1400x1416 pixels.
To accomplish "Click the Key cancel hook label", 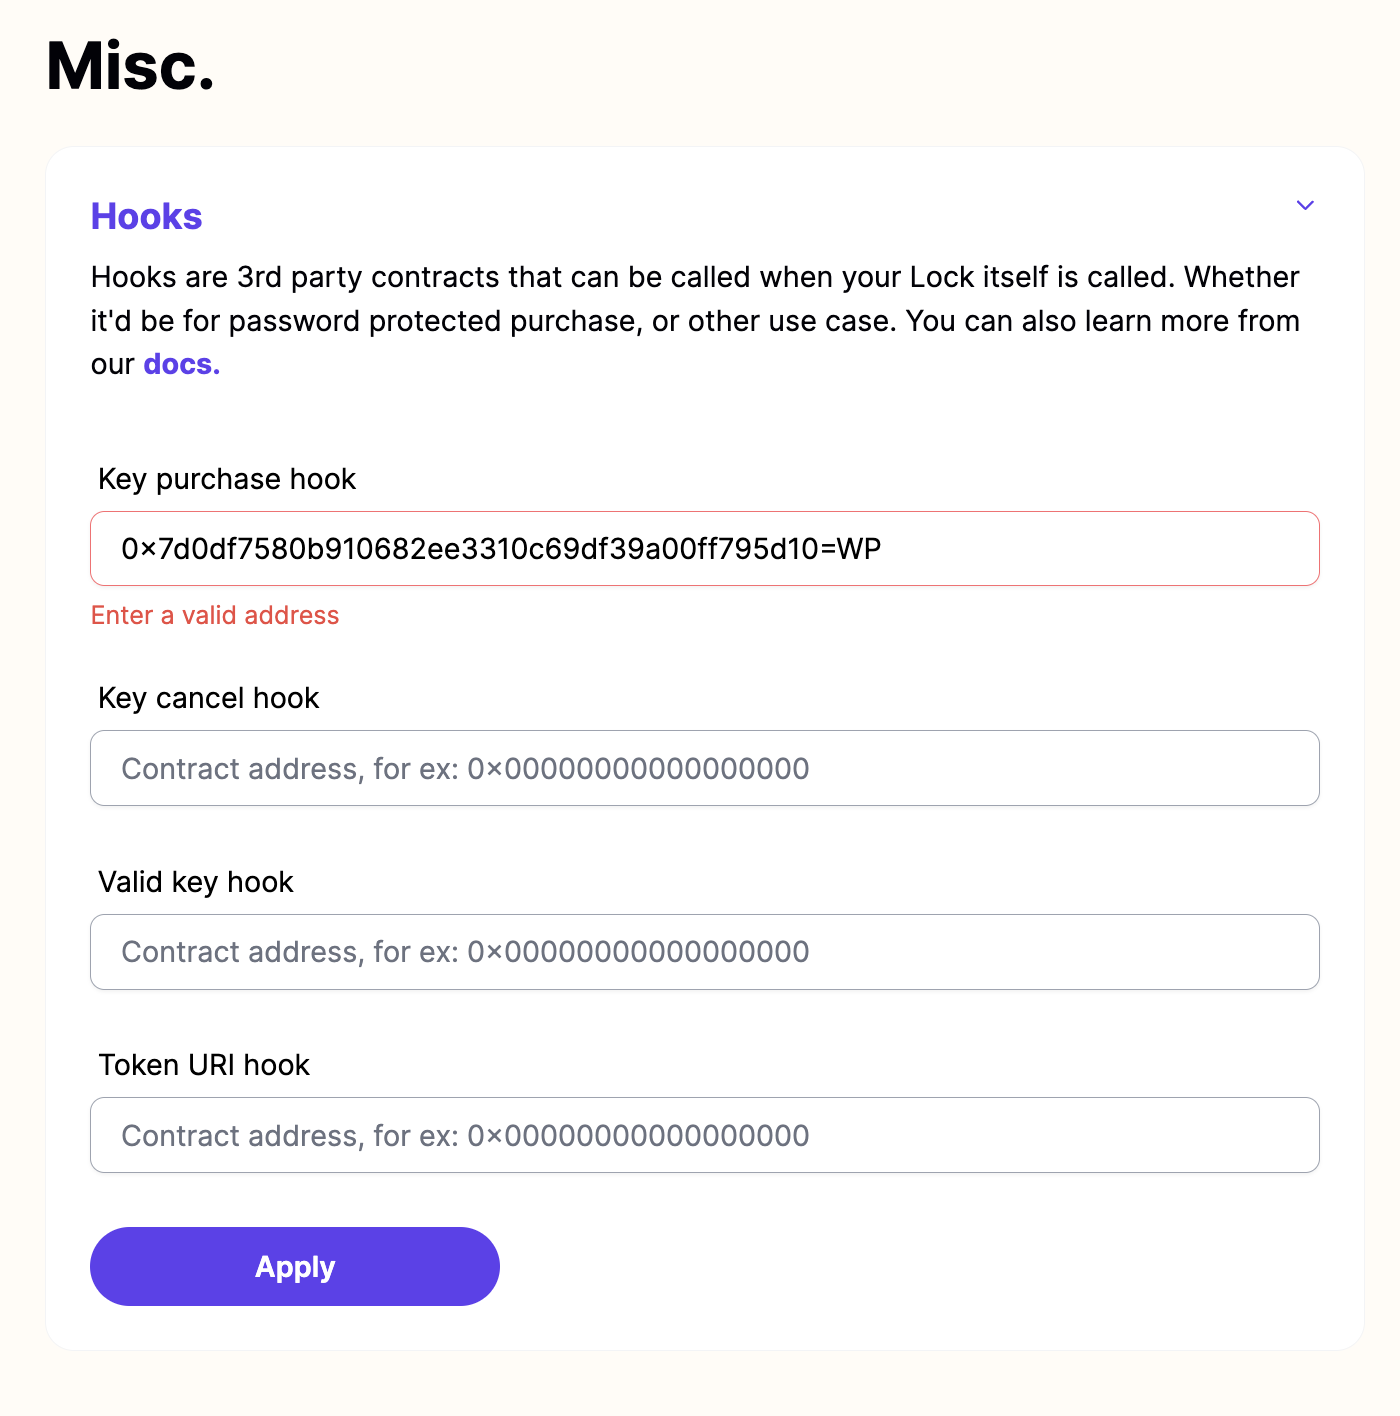I will click(208, 698).
